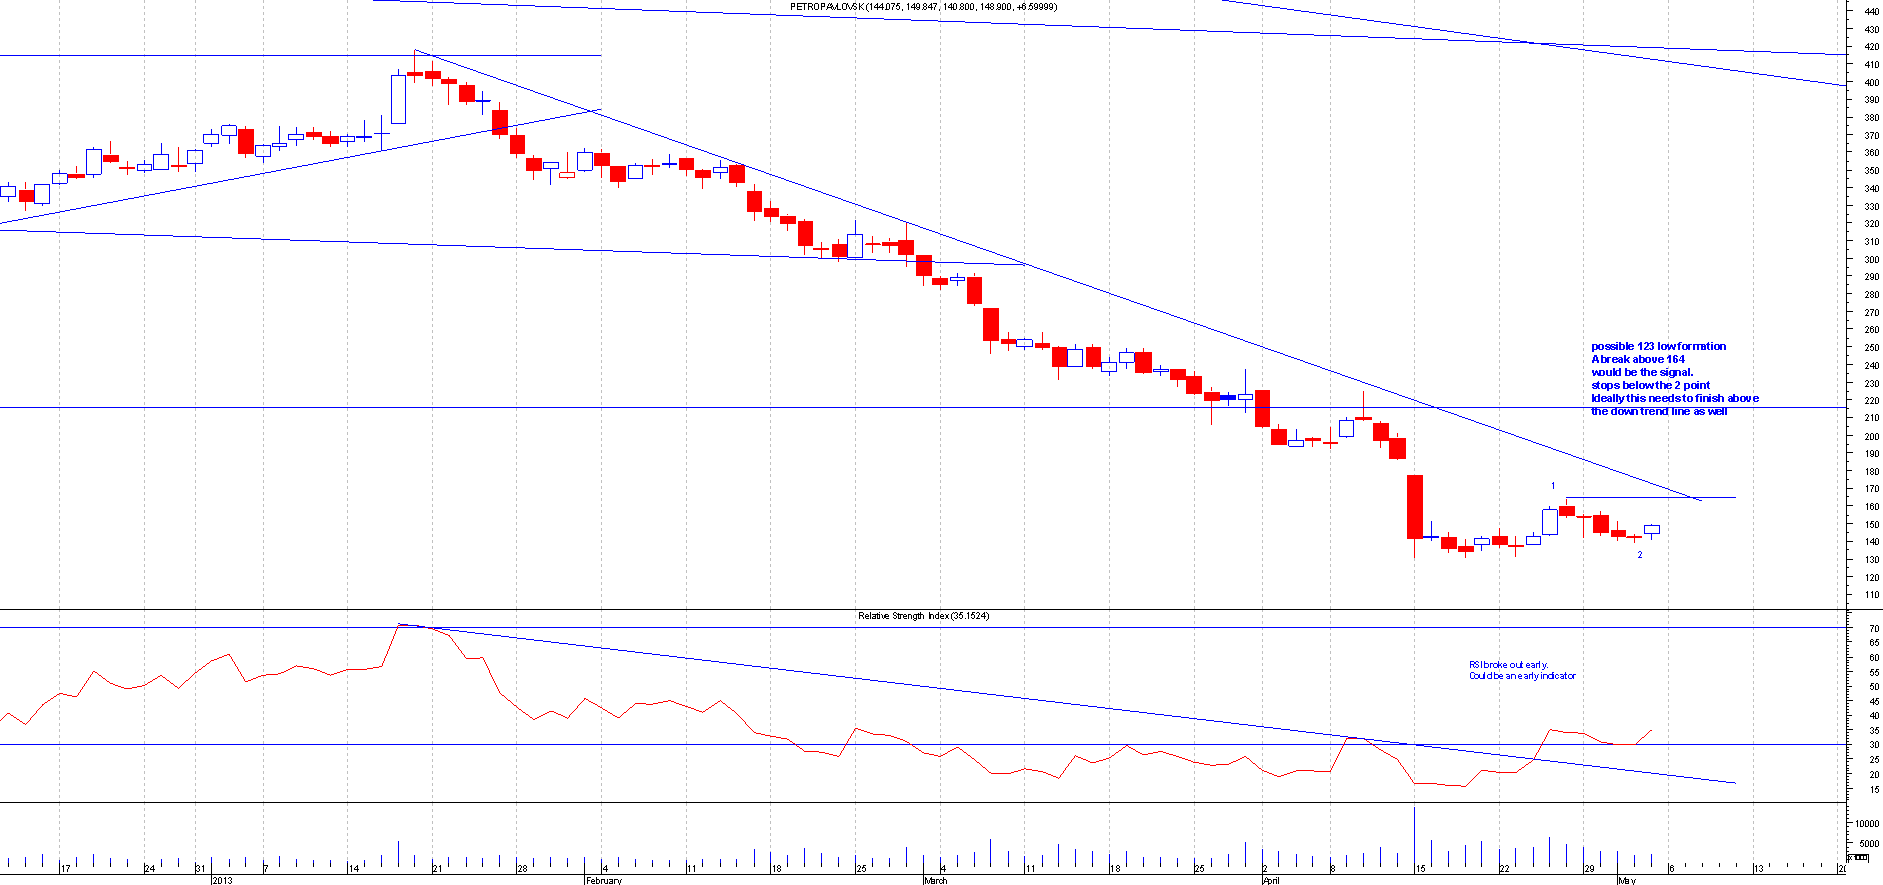Viewport: 1883px width, 885px height.
Task: Click the 440 price level on axis
Action: 1871,12
